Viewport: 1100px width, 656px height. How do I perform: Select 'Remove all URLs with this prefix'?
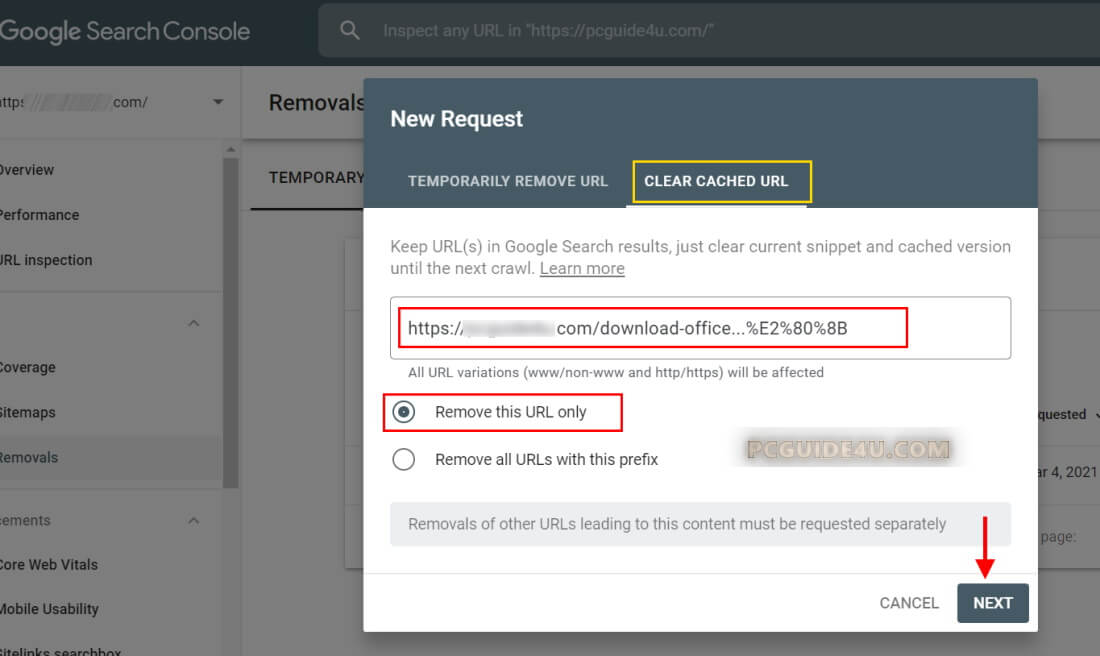(x=404, y=459)
